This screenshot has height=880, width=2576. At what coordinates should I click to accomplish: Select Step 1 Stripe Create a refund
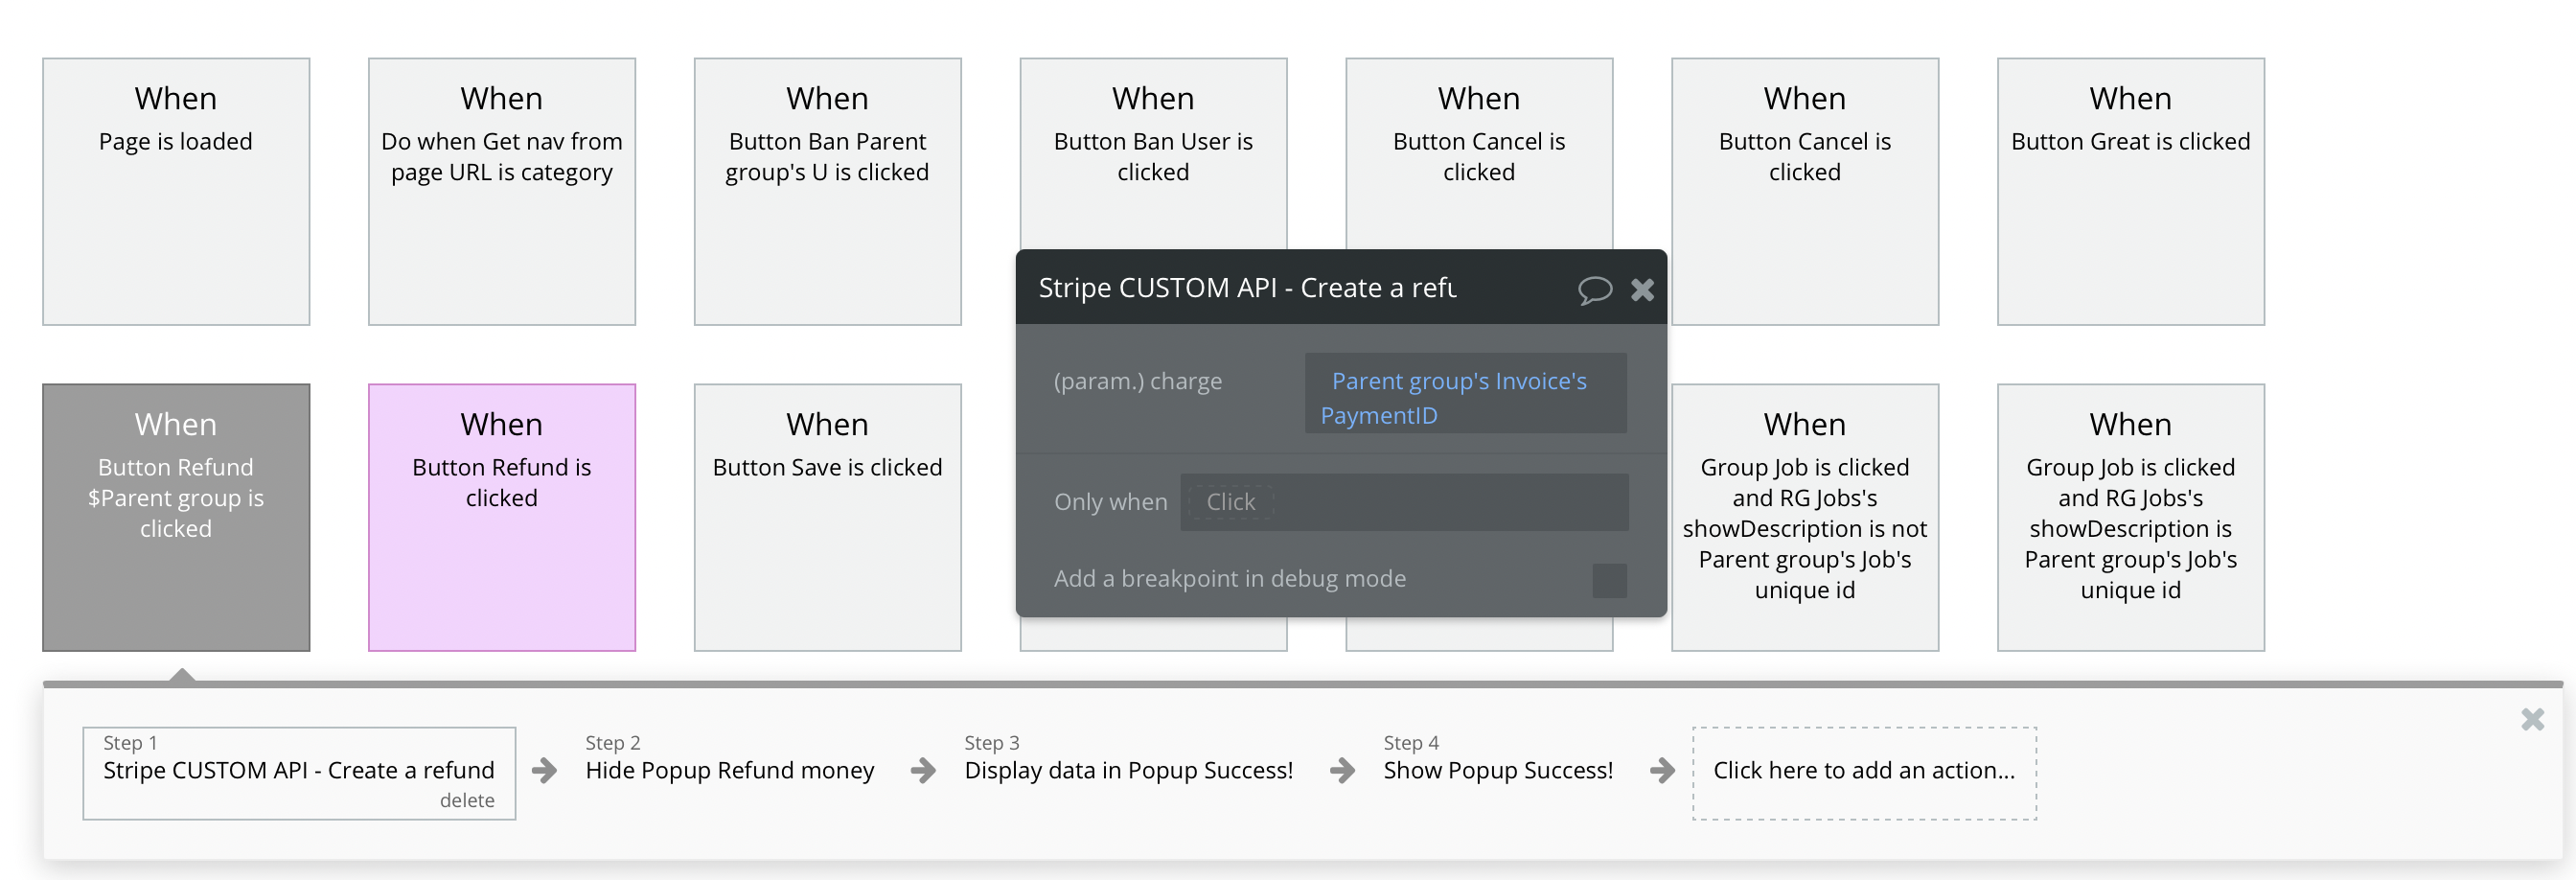tap(298, 770)
